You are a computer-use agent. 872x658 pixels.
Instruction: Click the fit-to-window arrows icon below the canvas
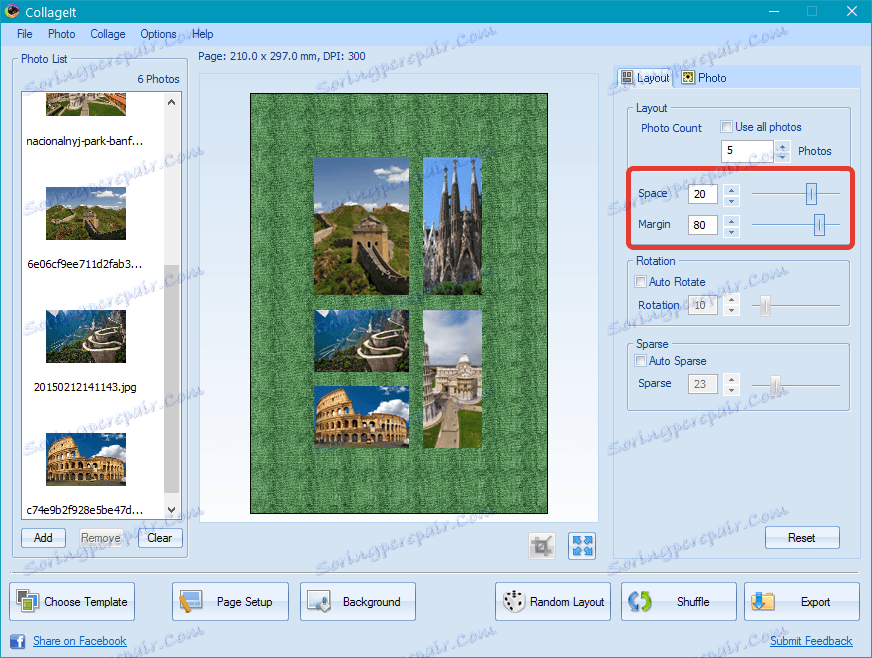[582, 546]
